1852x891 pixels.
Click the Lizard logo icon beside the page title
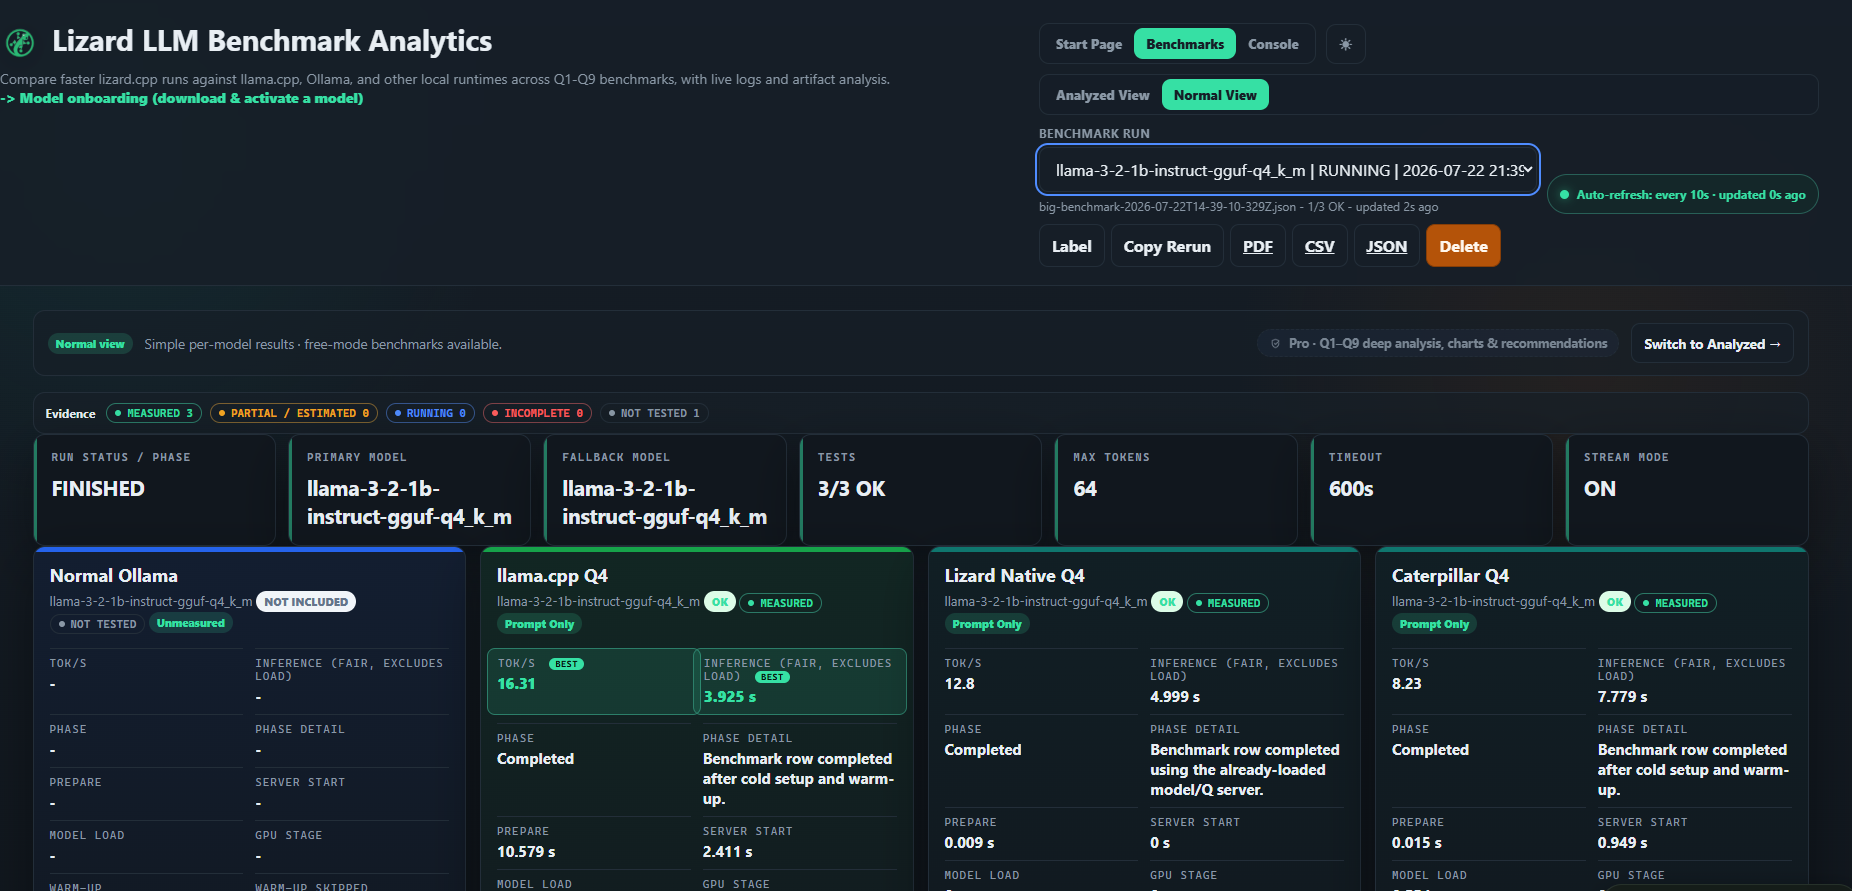[20, 43]
